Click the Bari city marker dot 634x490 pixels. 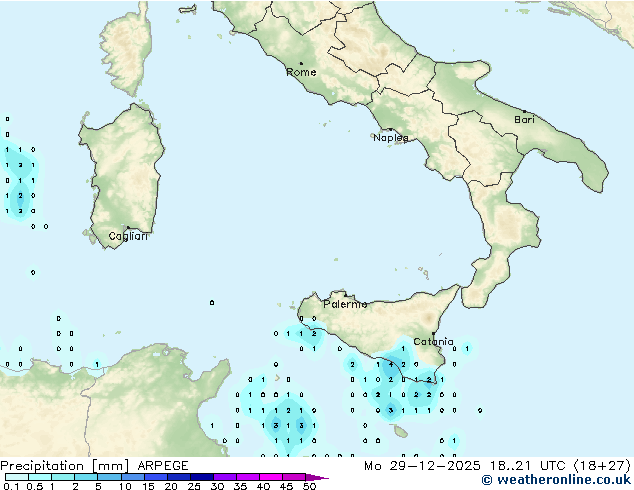[x=524, y=111]
